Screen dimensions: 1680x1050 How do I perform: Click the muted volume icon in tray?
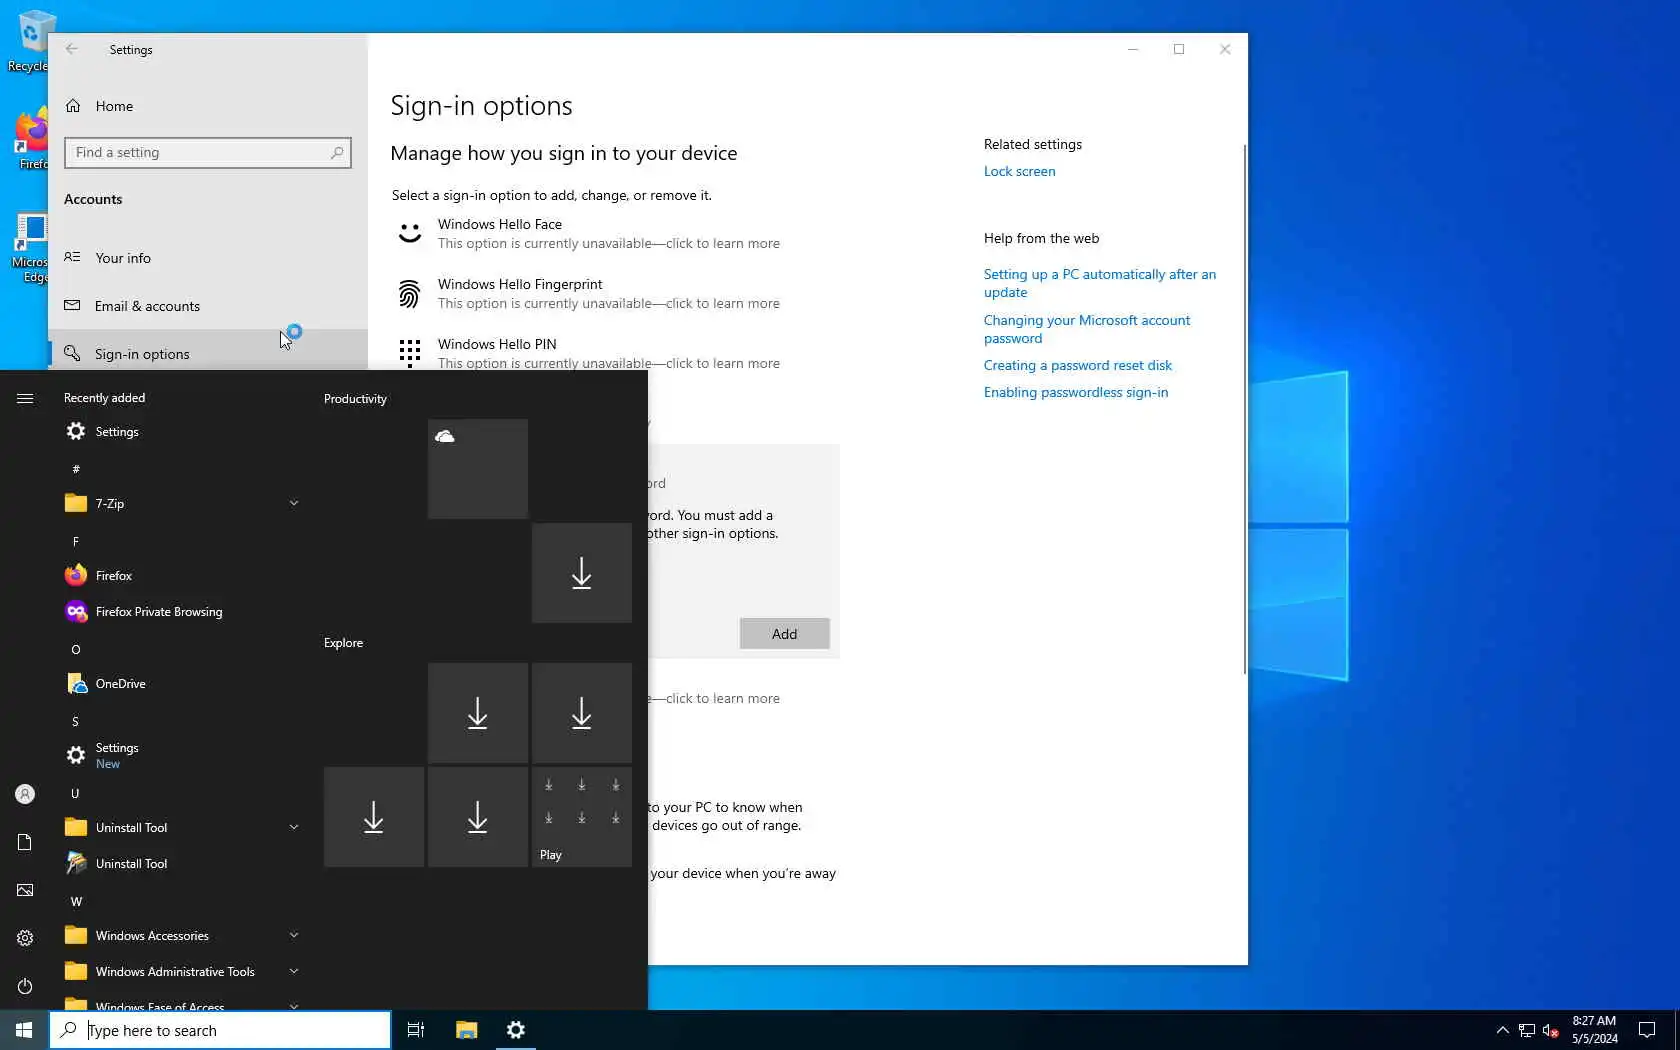[1551, 1030]
